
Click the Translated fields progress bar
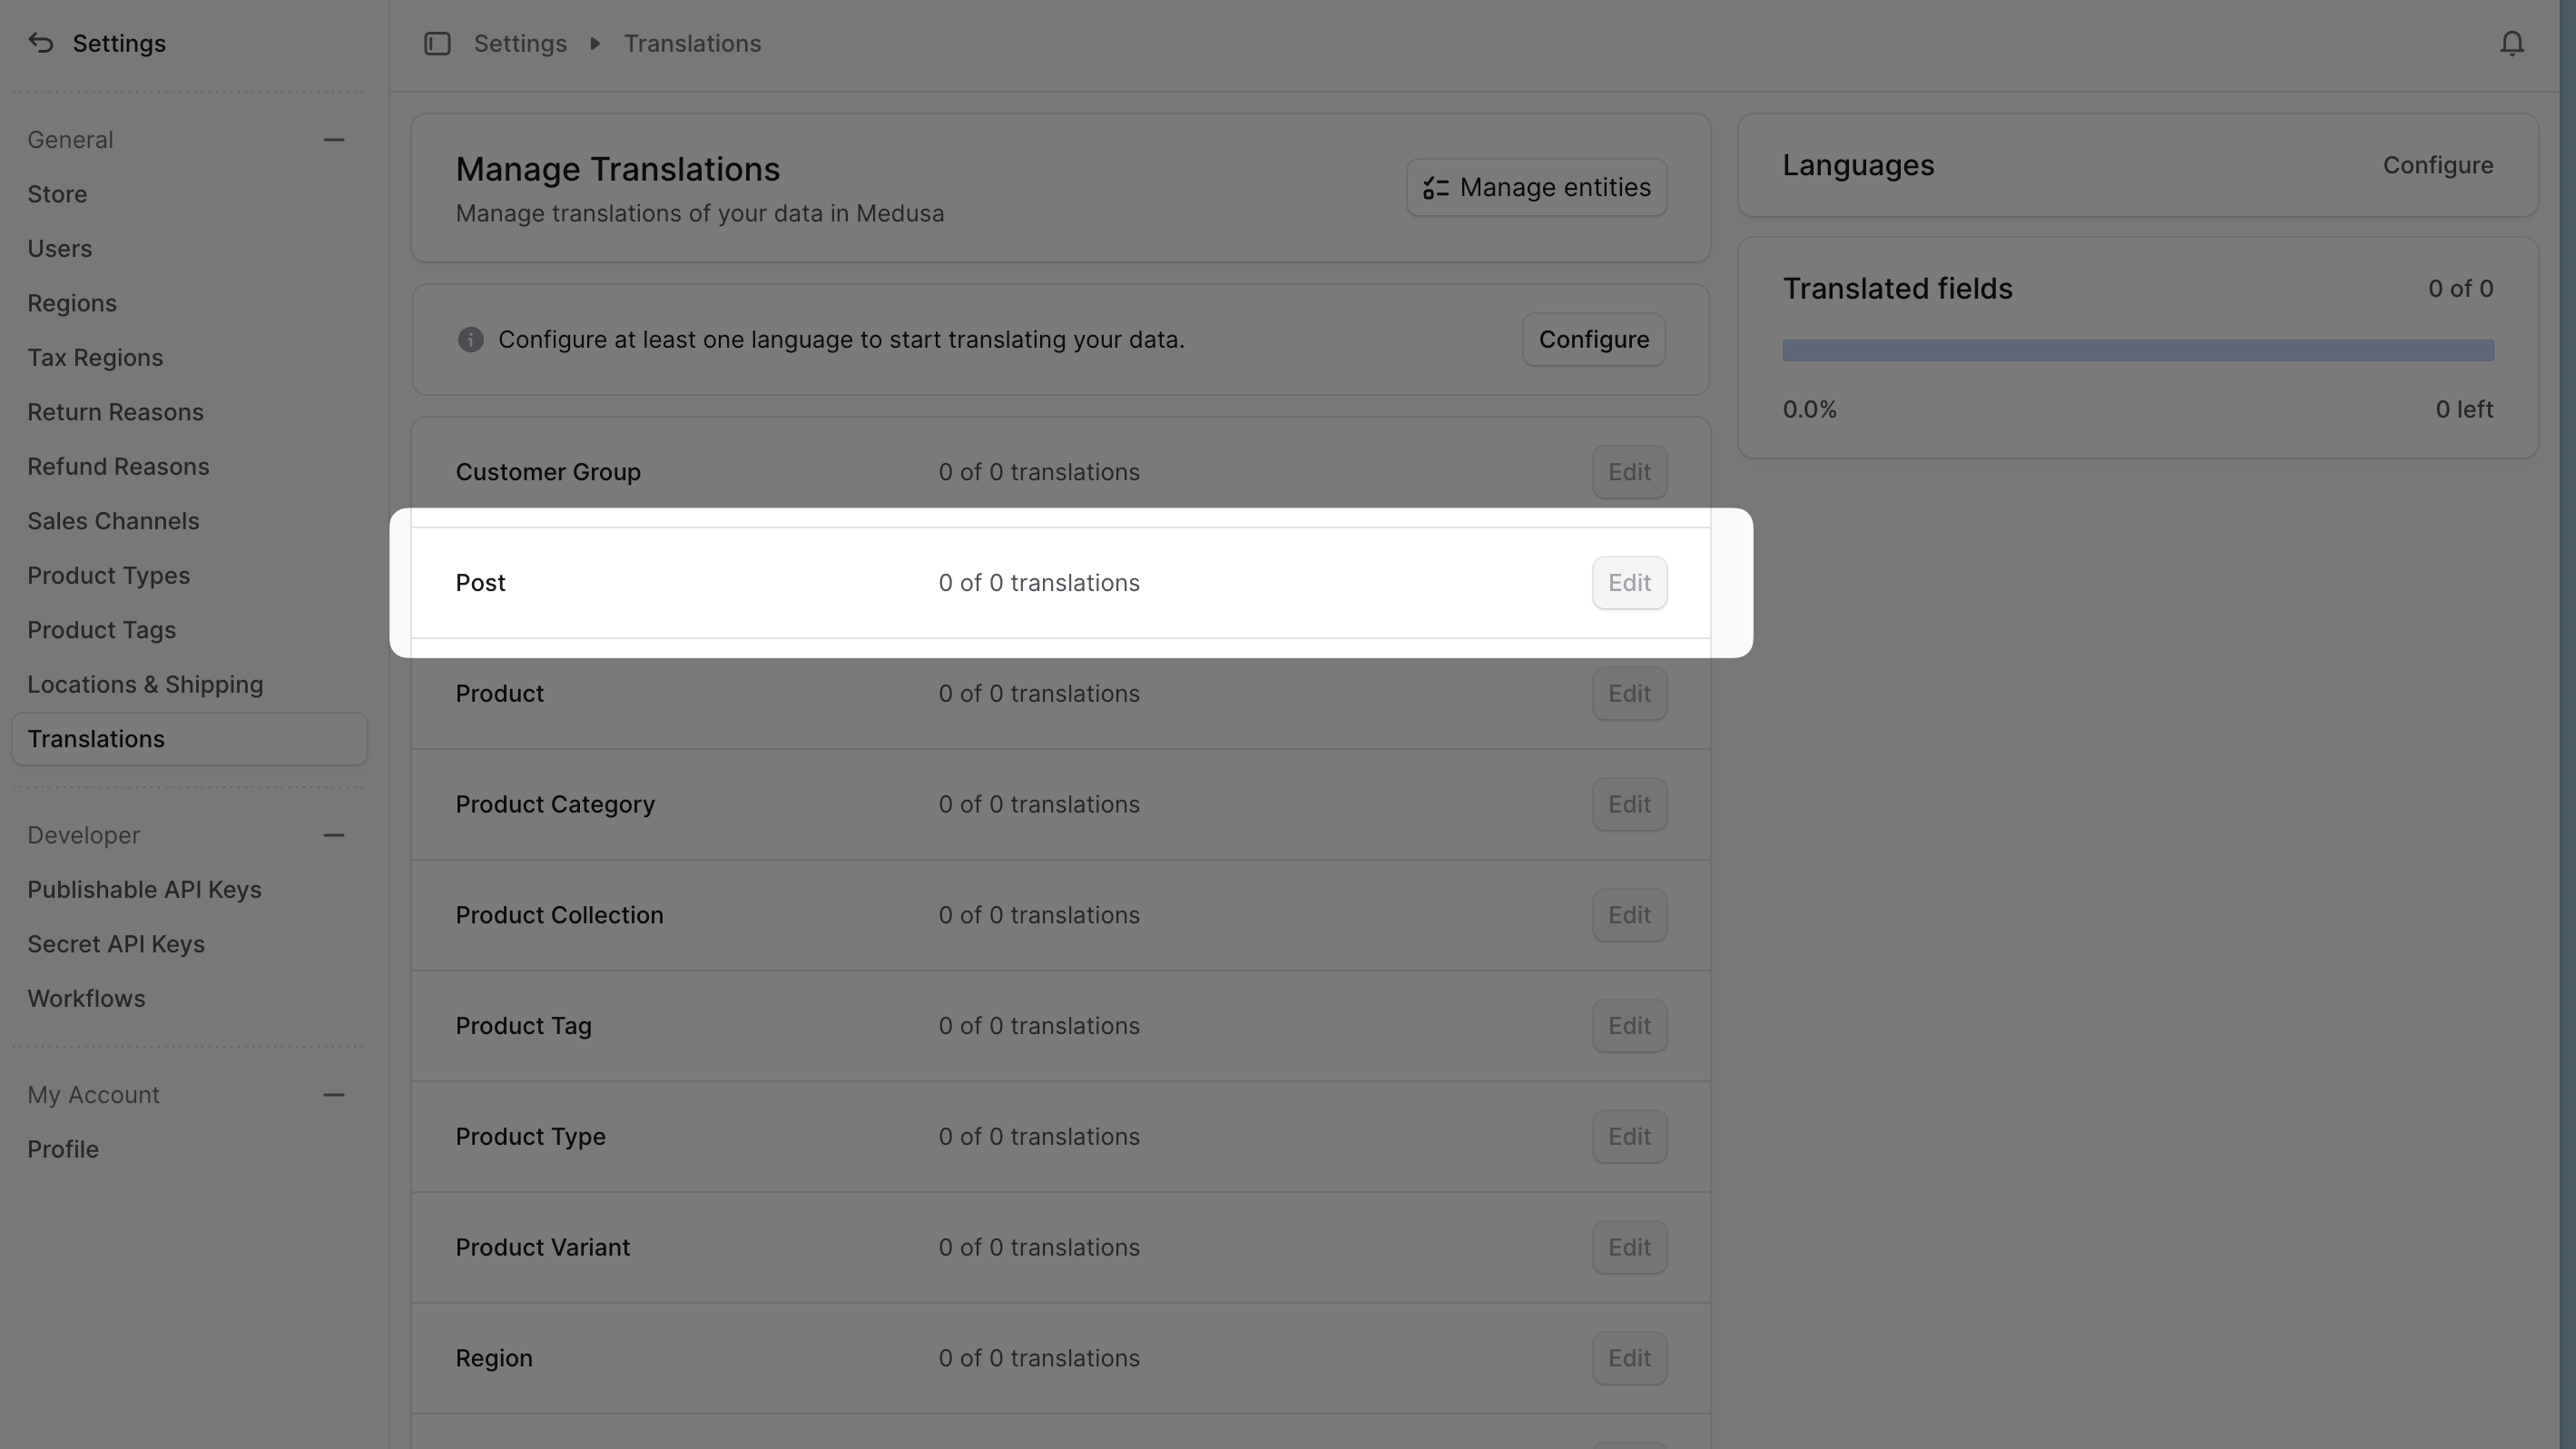2138,350
